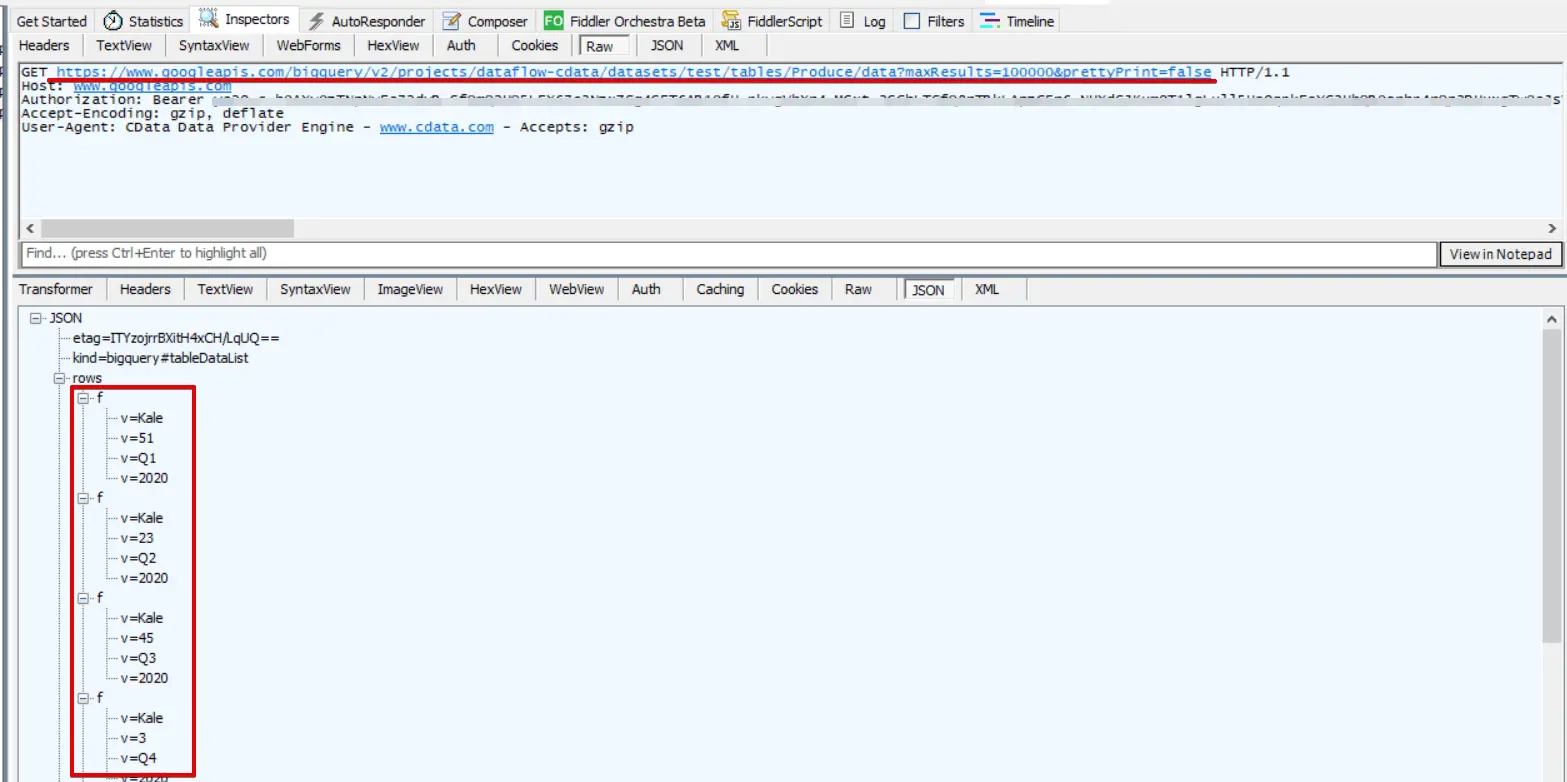Open the www.cdata.com link in User-Agent
Screen dimensions: 1567x782
click(437, 127)
